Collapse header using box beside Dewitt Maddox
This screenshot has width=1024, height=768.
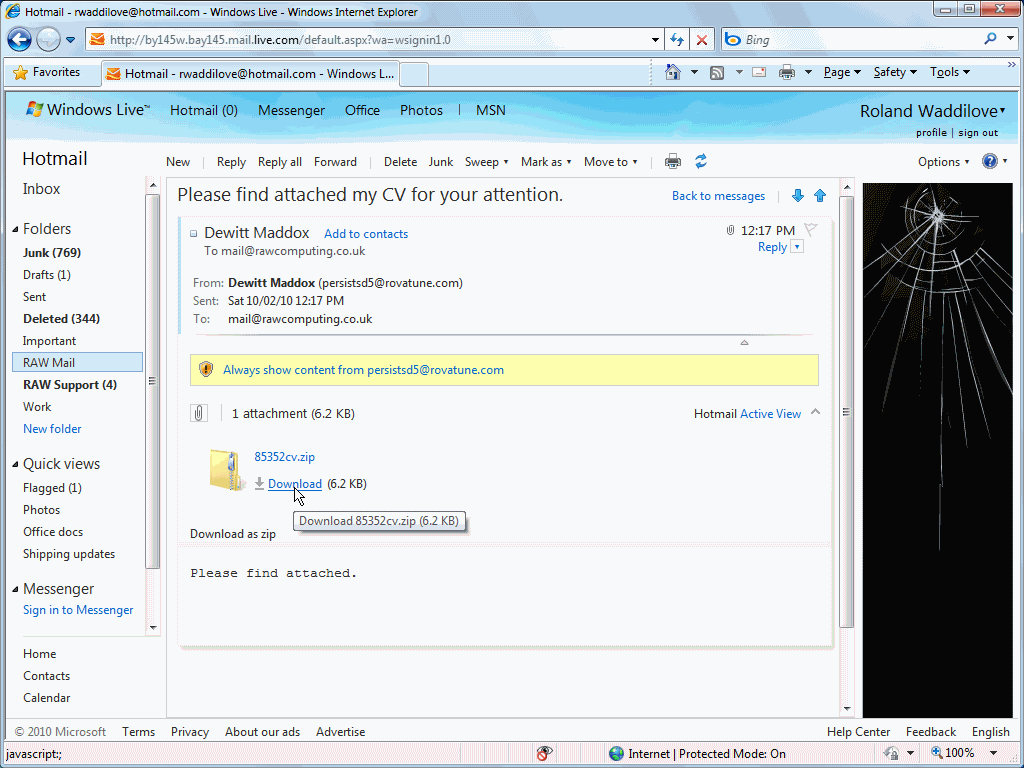pos(194,234)
